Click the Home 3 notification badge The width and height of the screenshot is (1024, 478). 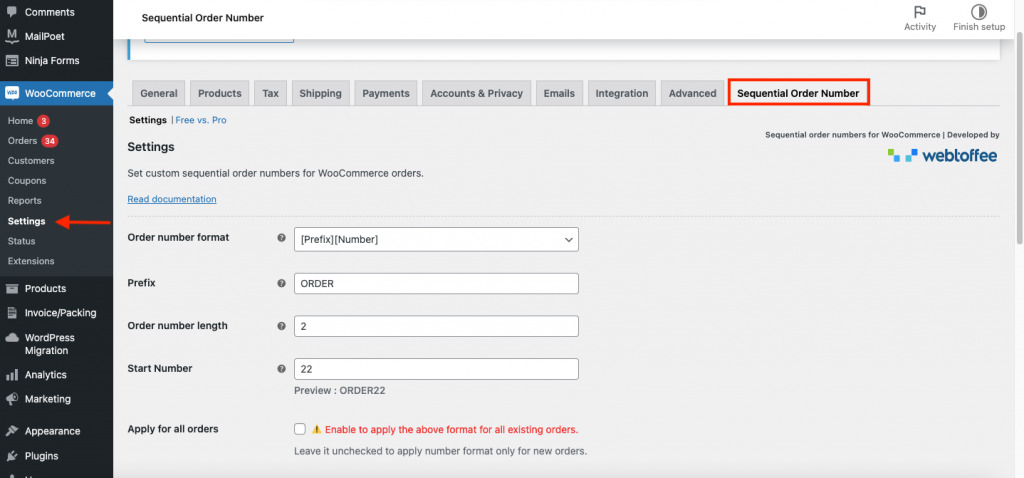tap(43, 121)
